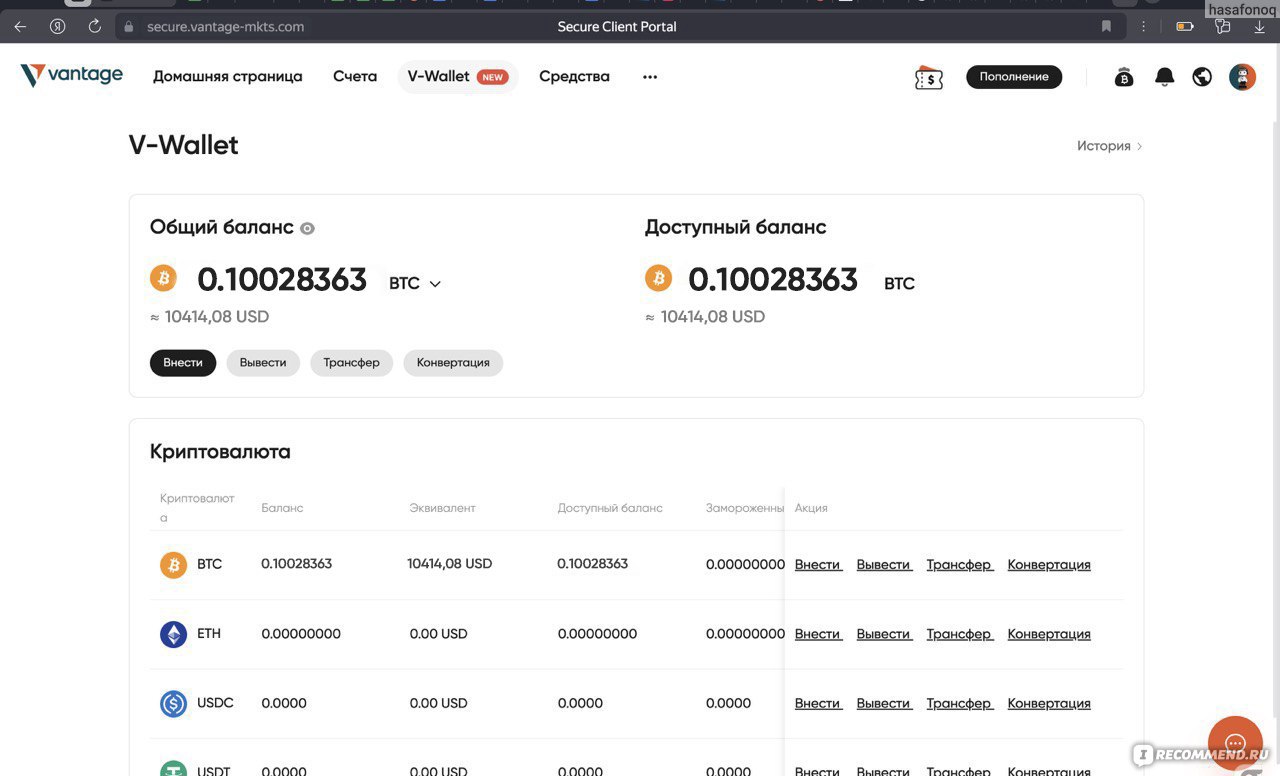This screenshot has width=1280, height=776.
Task: Click the BTC coin icon in table
Action: (173, 565)
